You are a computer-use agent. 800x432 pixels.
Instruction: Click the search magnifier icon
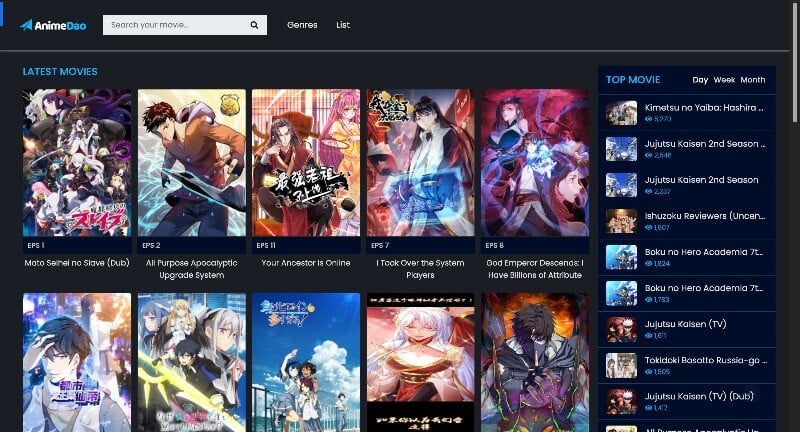point(254,25)
